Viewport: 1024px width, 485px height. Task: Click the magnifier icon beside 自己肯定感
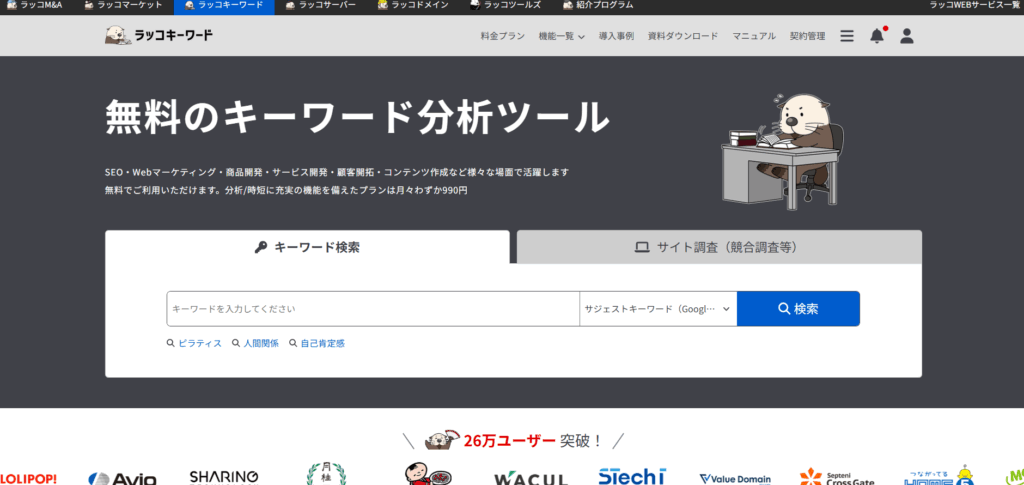pos(293,343)
